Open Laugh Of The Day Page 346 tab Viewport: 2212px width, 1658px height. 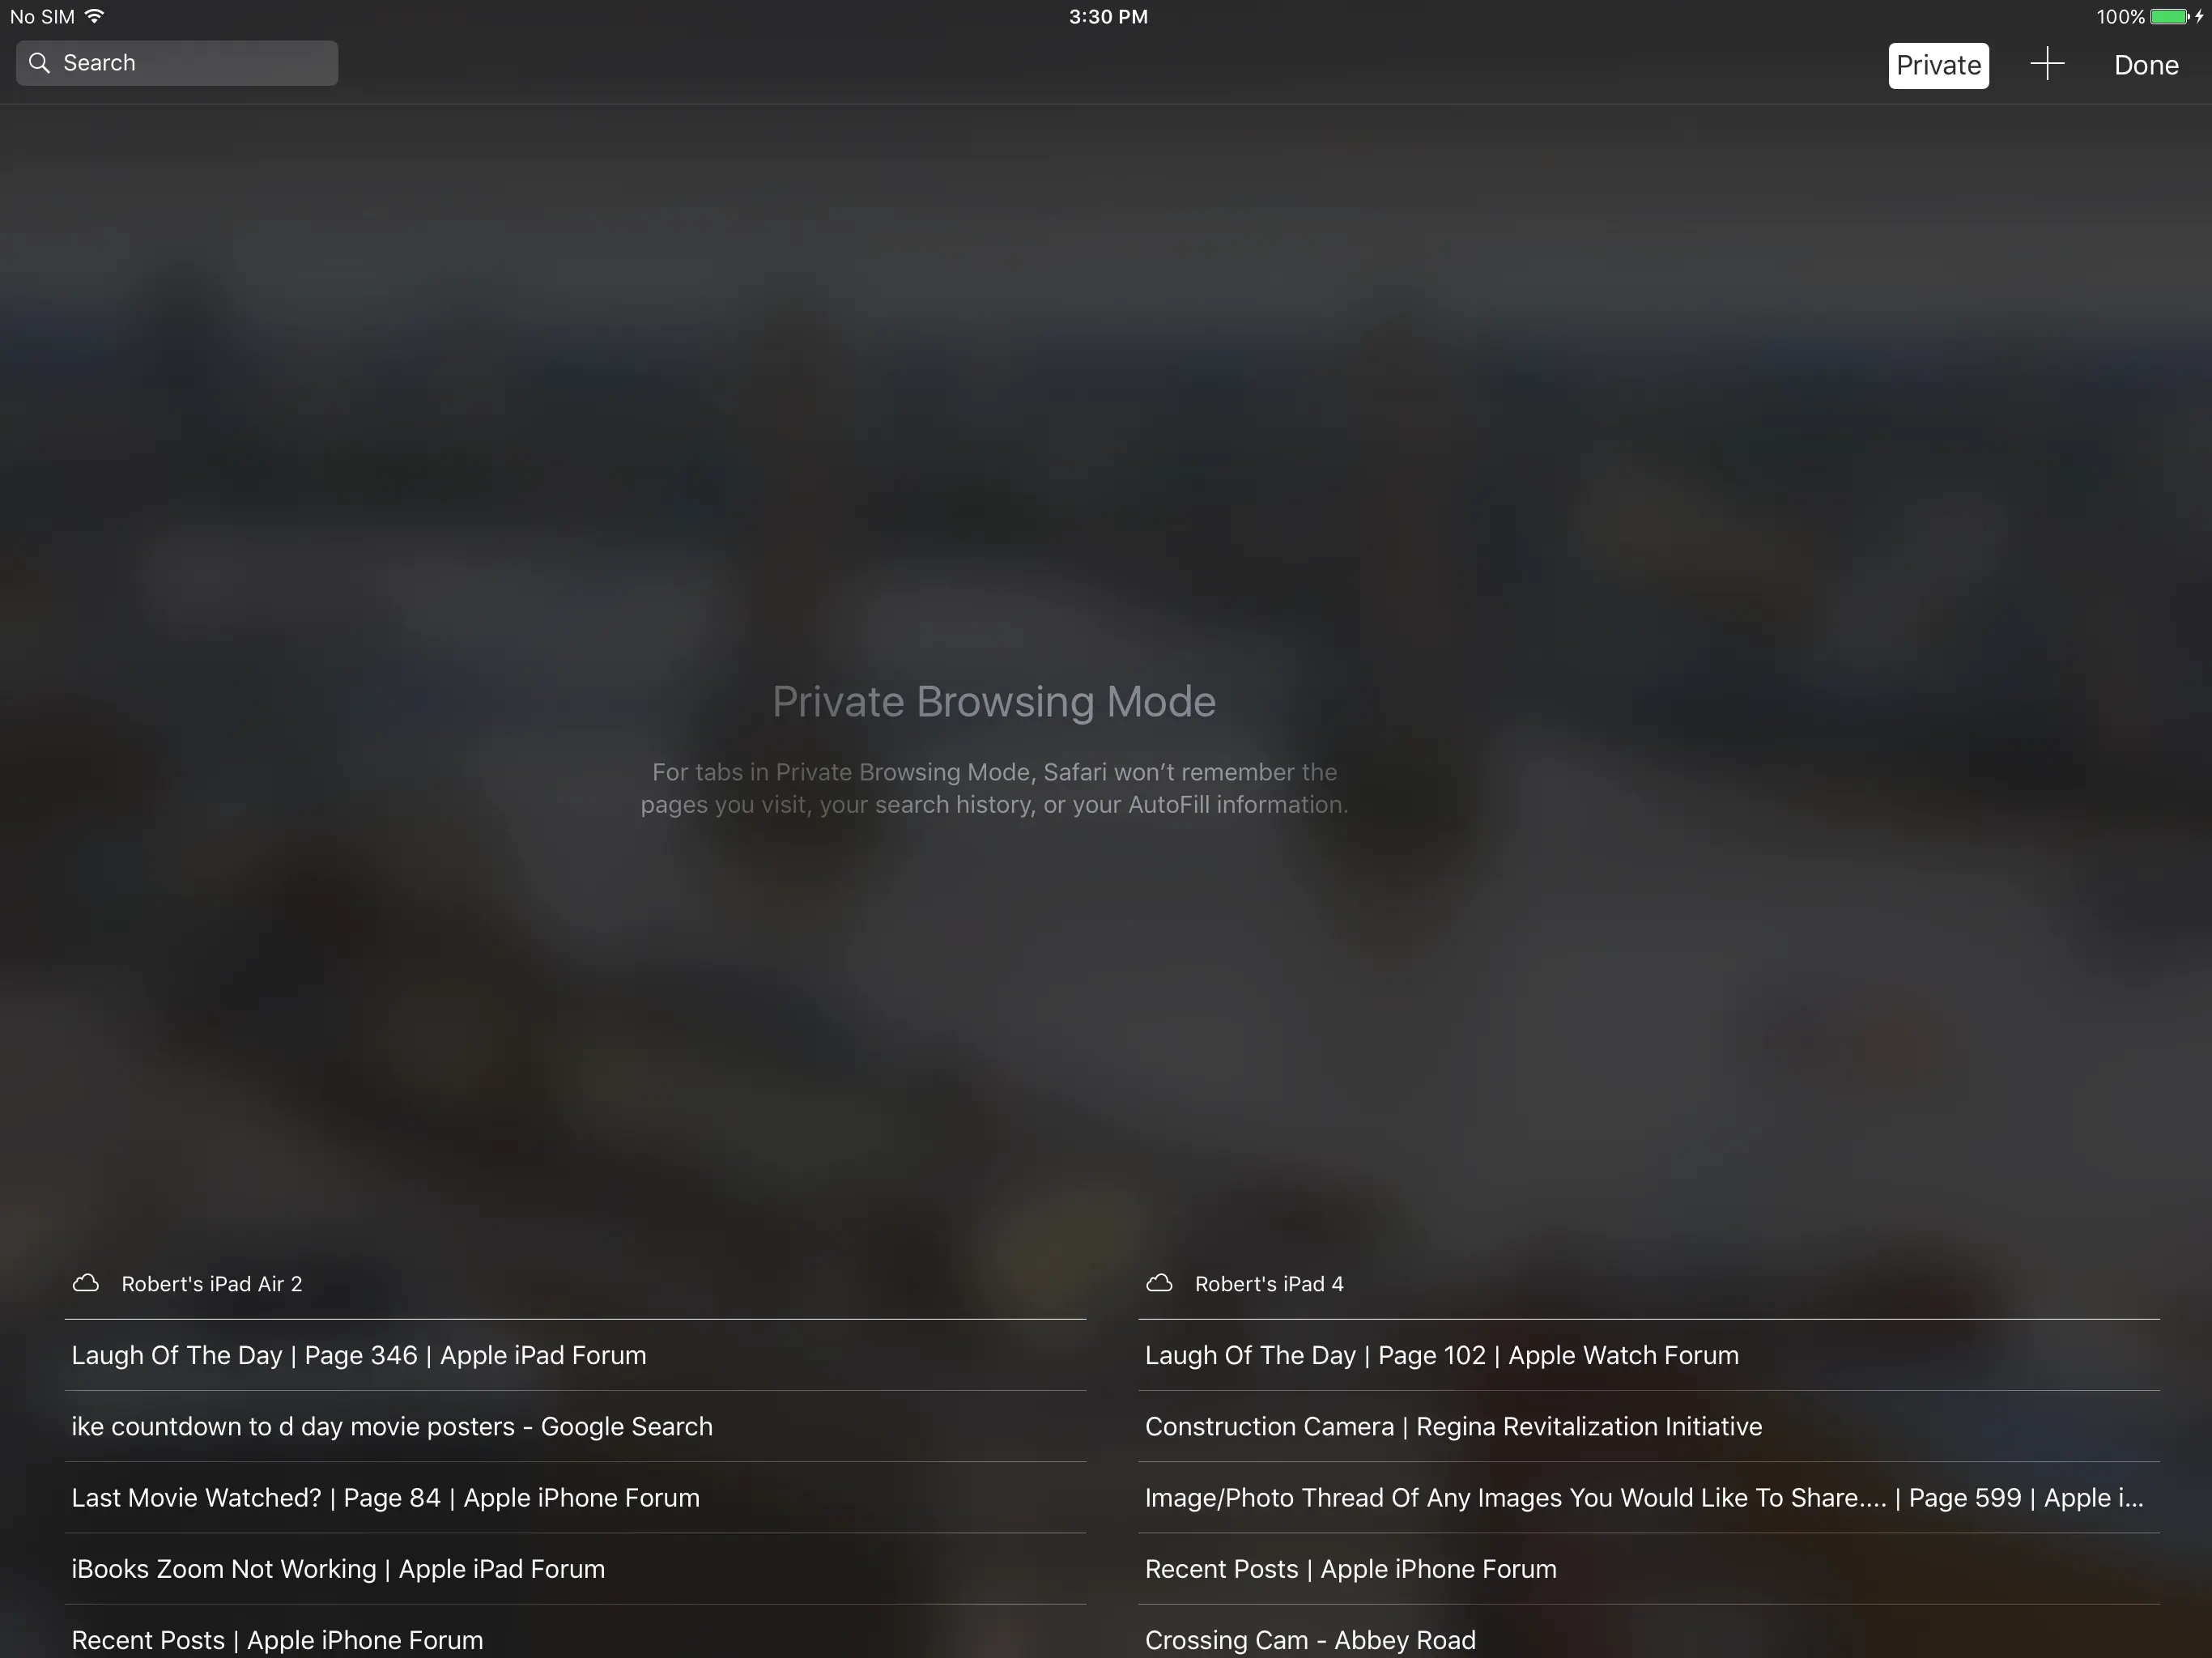358,1355
